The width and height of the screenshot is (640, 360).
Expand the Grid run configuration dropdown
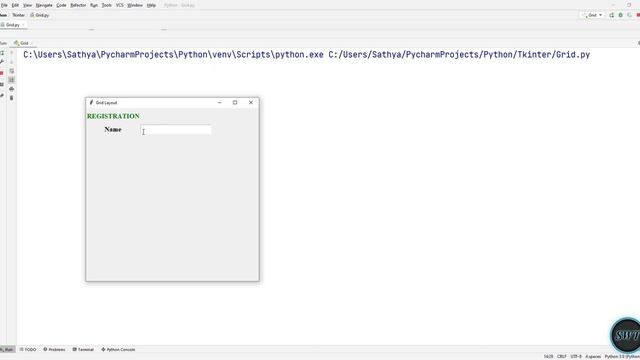coord(592,15)
